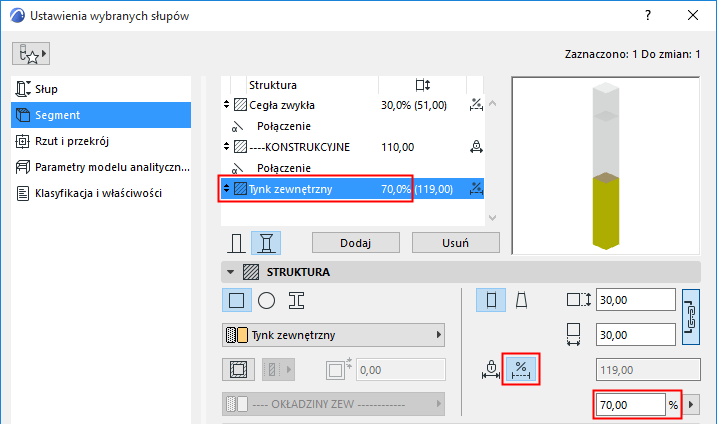Click the single-segment column icon below the list
Viewport: 717px width, 424px height.
point(237,243)
